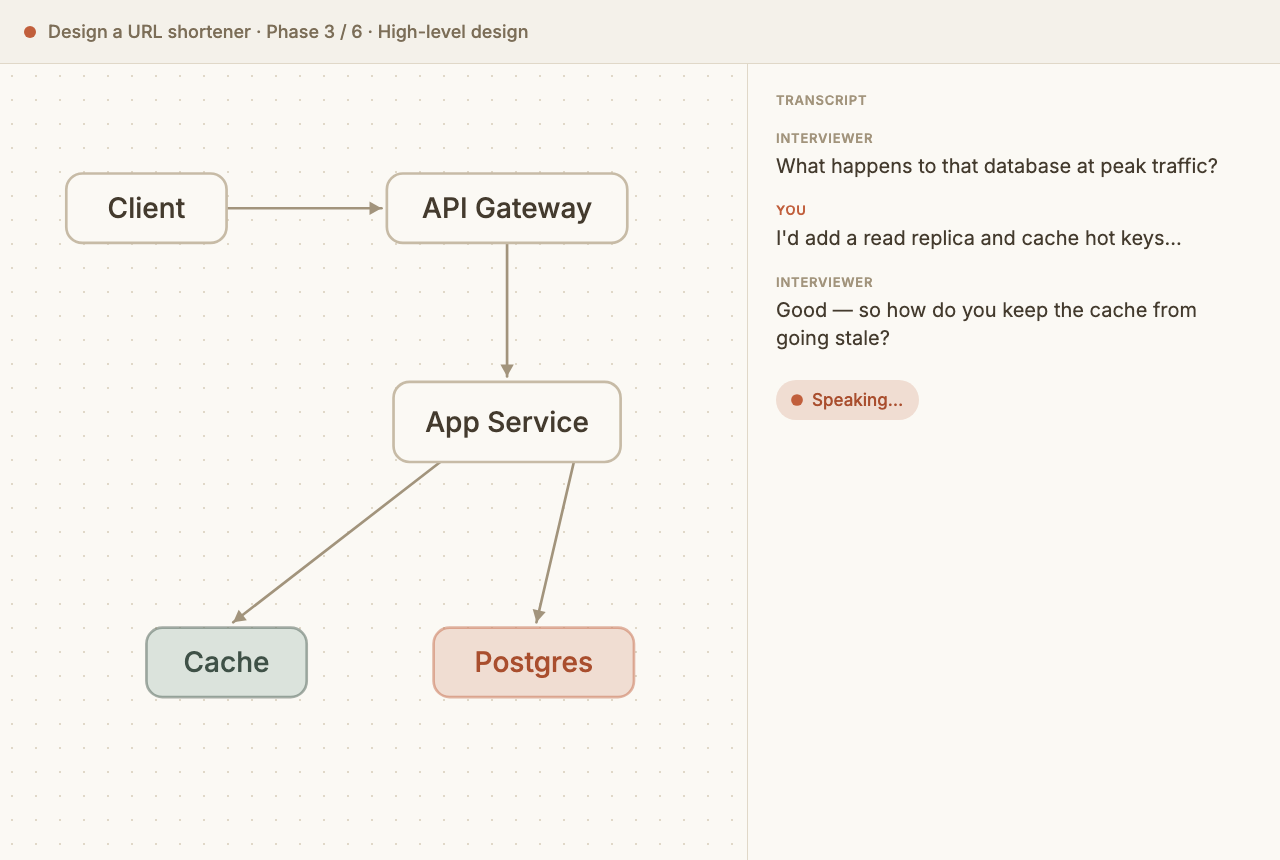Click the App Service node

pyautogui.click(x=507, y=422)
